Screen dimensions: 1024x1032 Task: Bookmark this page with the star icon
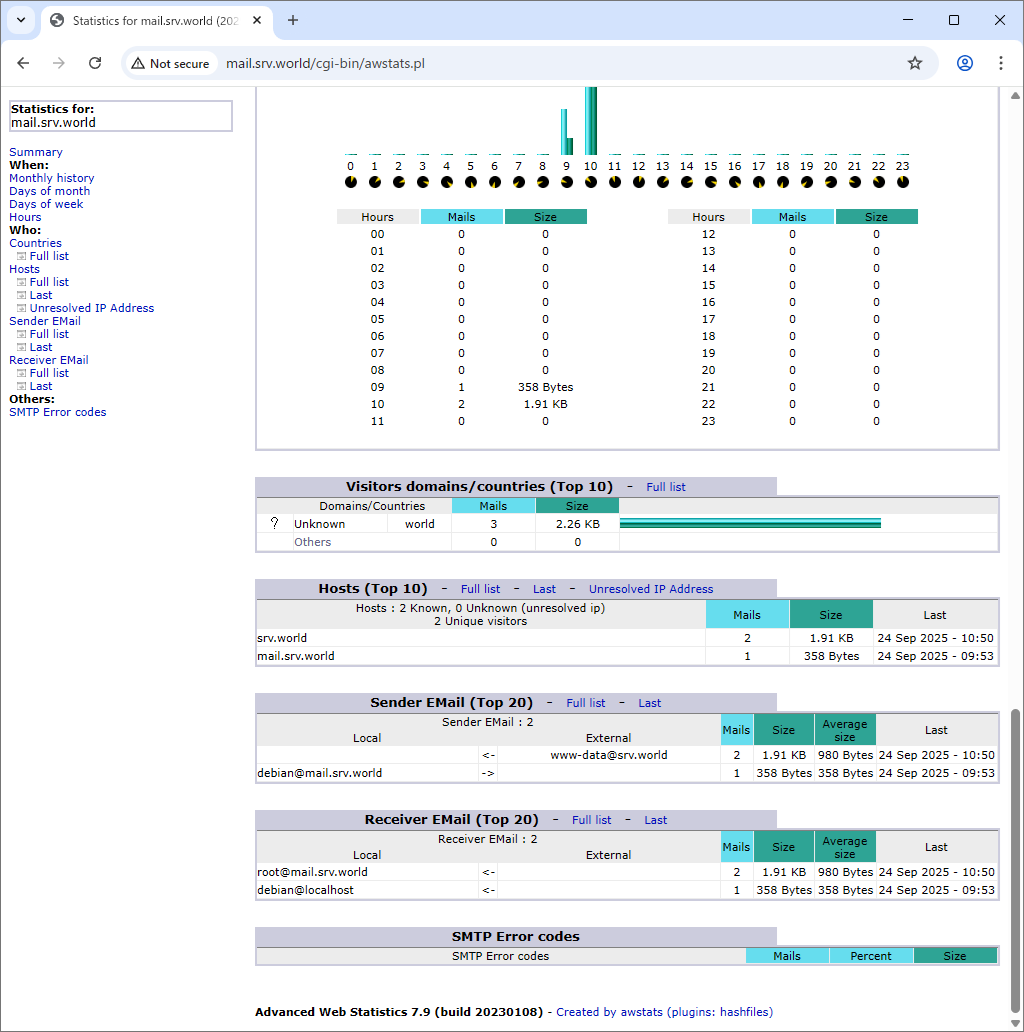(915, 63)
